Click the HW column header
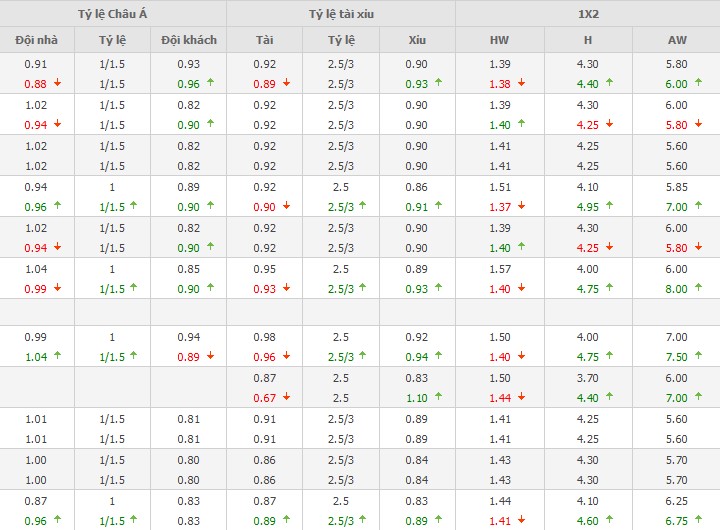720x530 pixels. point(499,40)
